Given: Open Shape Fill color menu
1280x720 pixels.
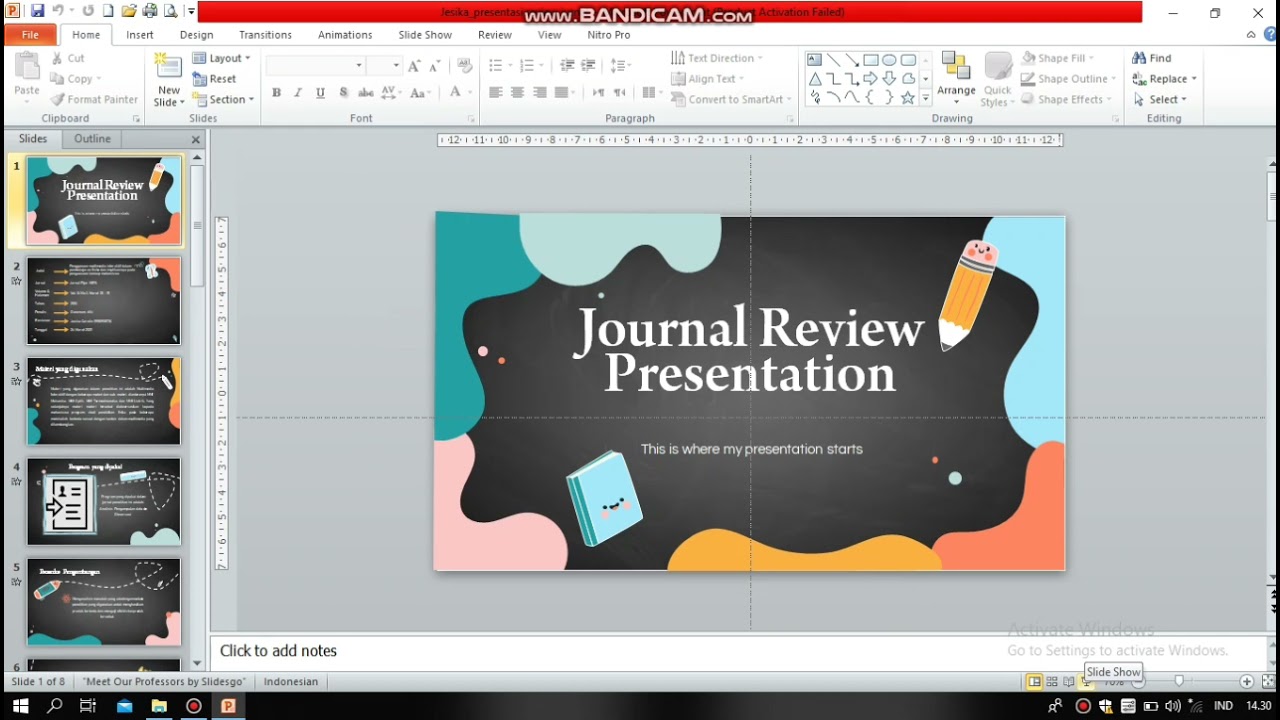Looking at the screenshot, I should [x=1057, y=58].
